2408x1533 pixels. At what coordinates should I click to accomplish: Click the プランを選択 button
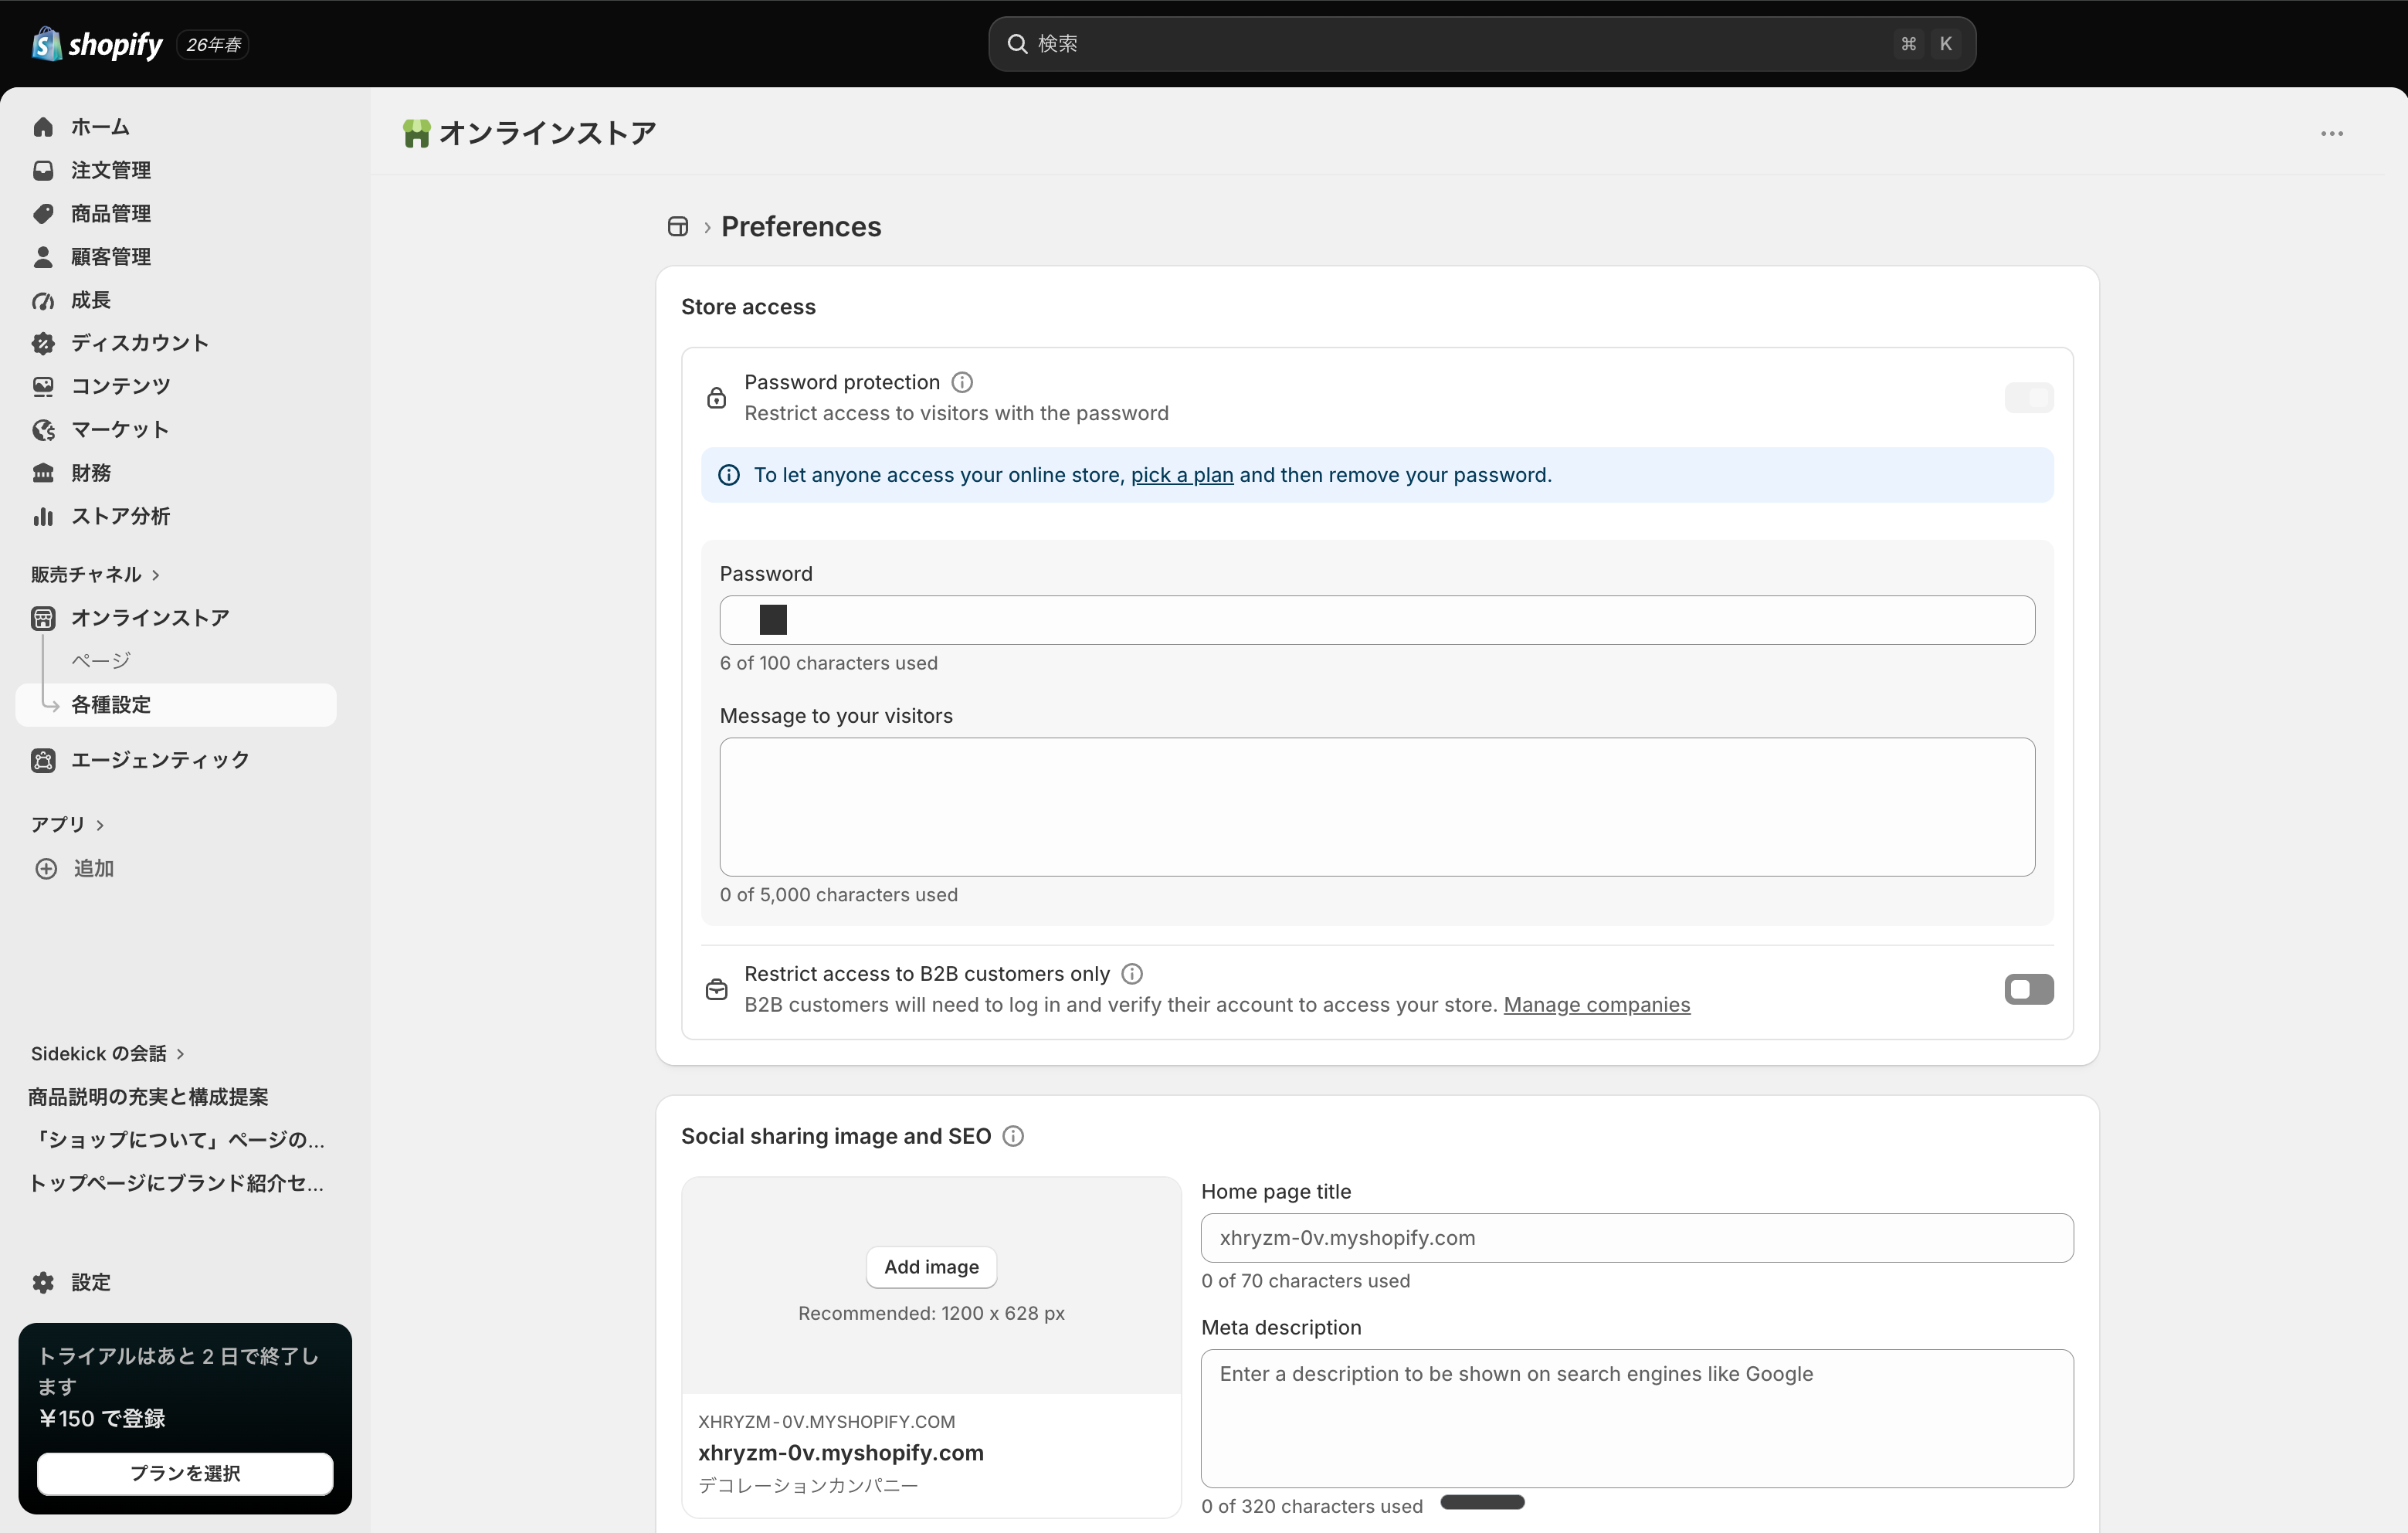coord(185,1473)
